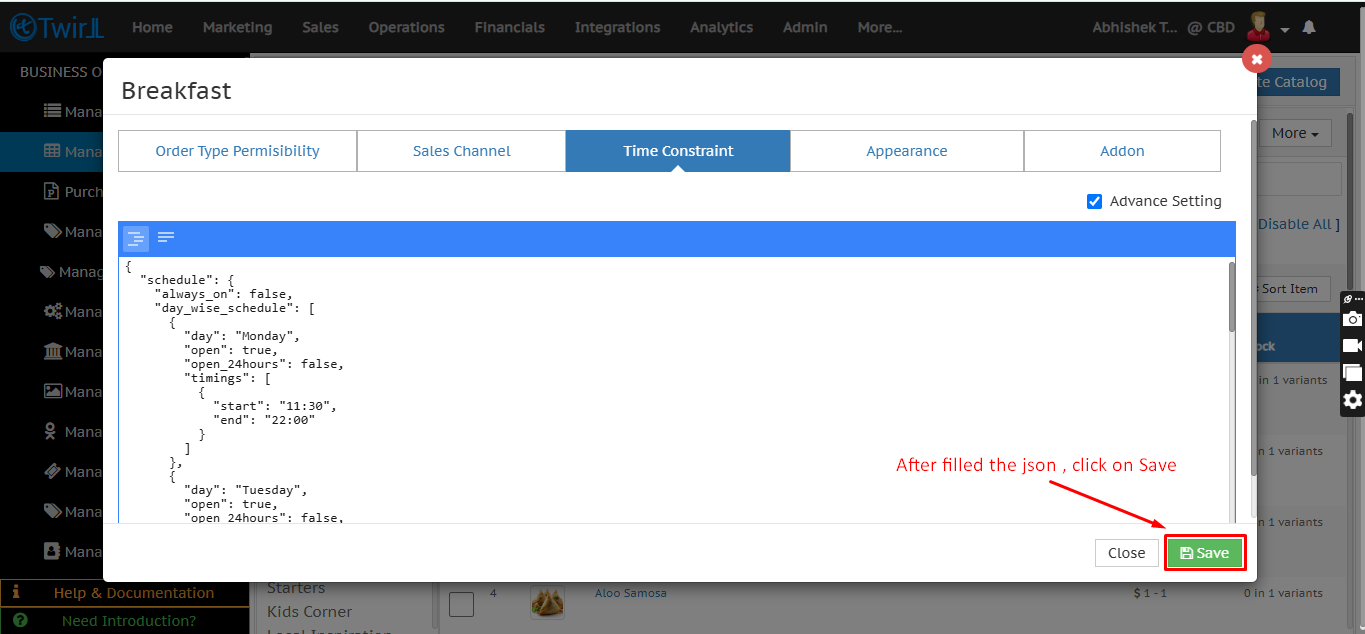Image resolution: width=1365 pixels, height=634 pixels.
Task: Click the user avatar icon
Action: pos(1259,27)
